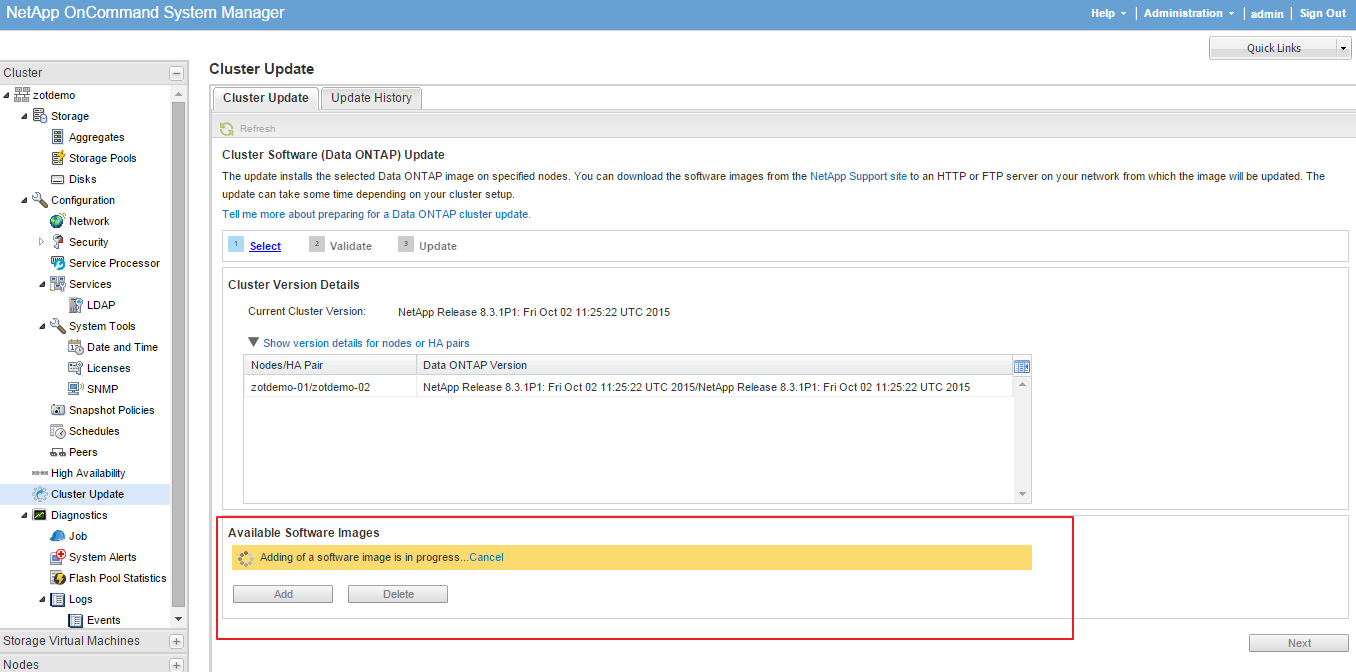1356x672 pixels.
Task: Collapse version details for nodes or HA pairs
Action: click(254, 342)
